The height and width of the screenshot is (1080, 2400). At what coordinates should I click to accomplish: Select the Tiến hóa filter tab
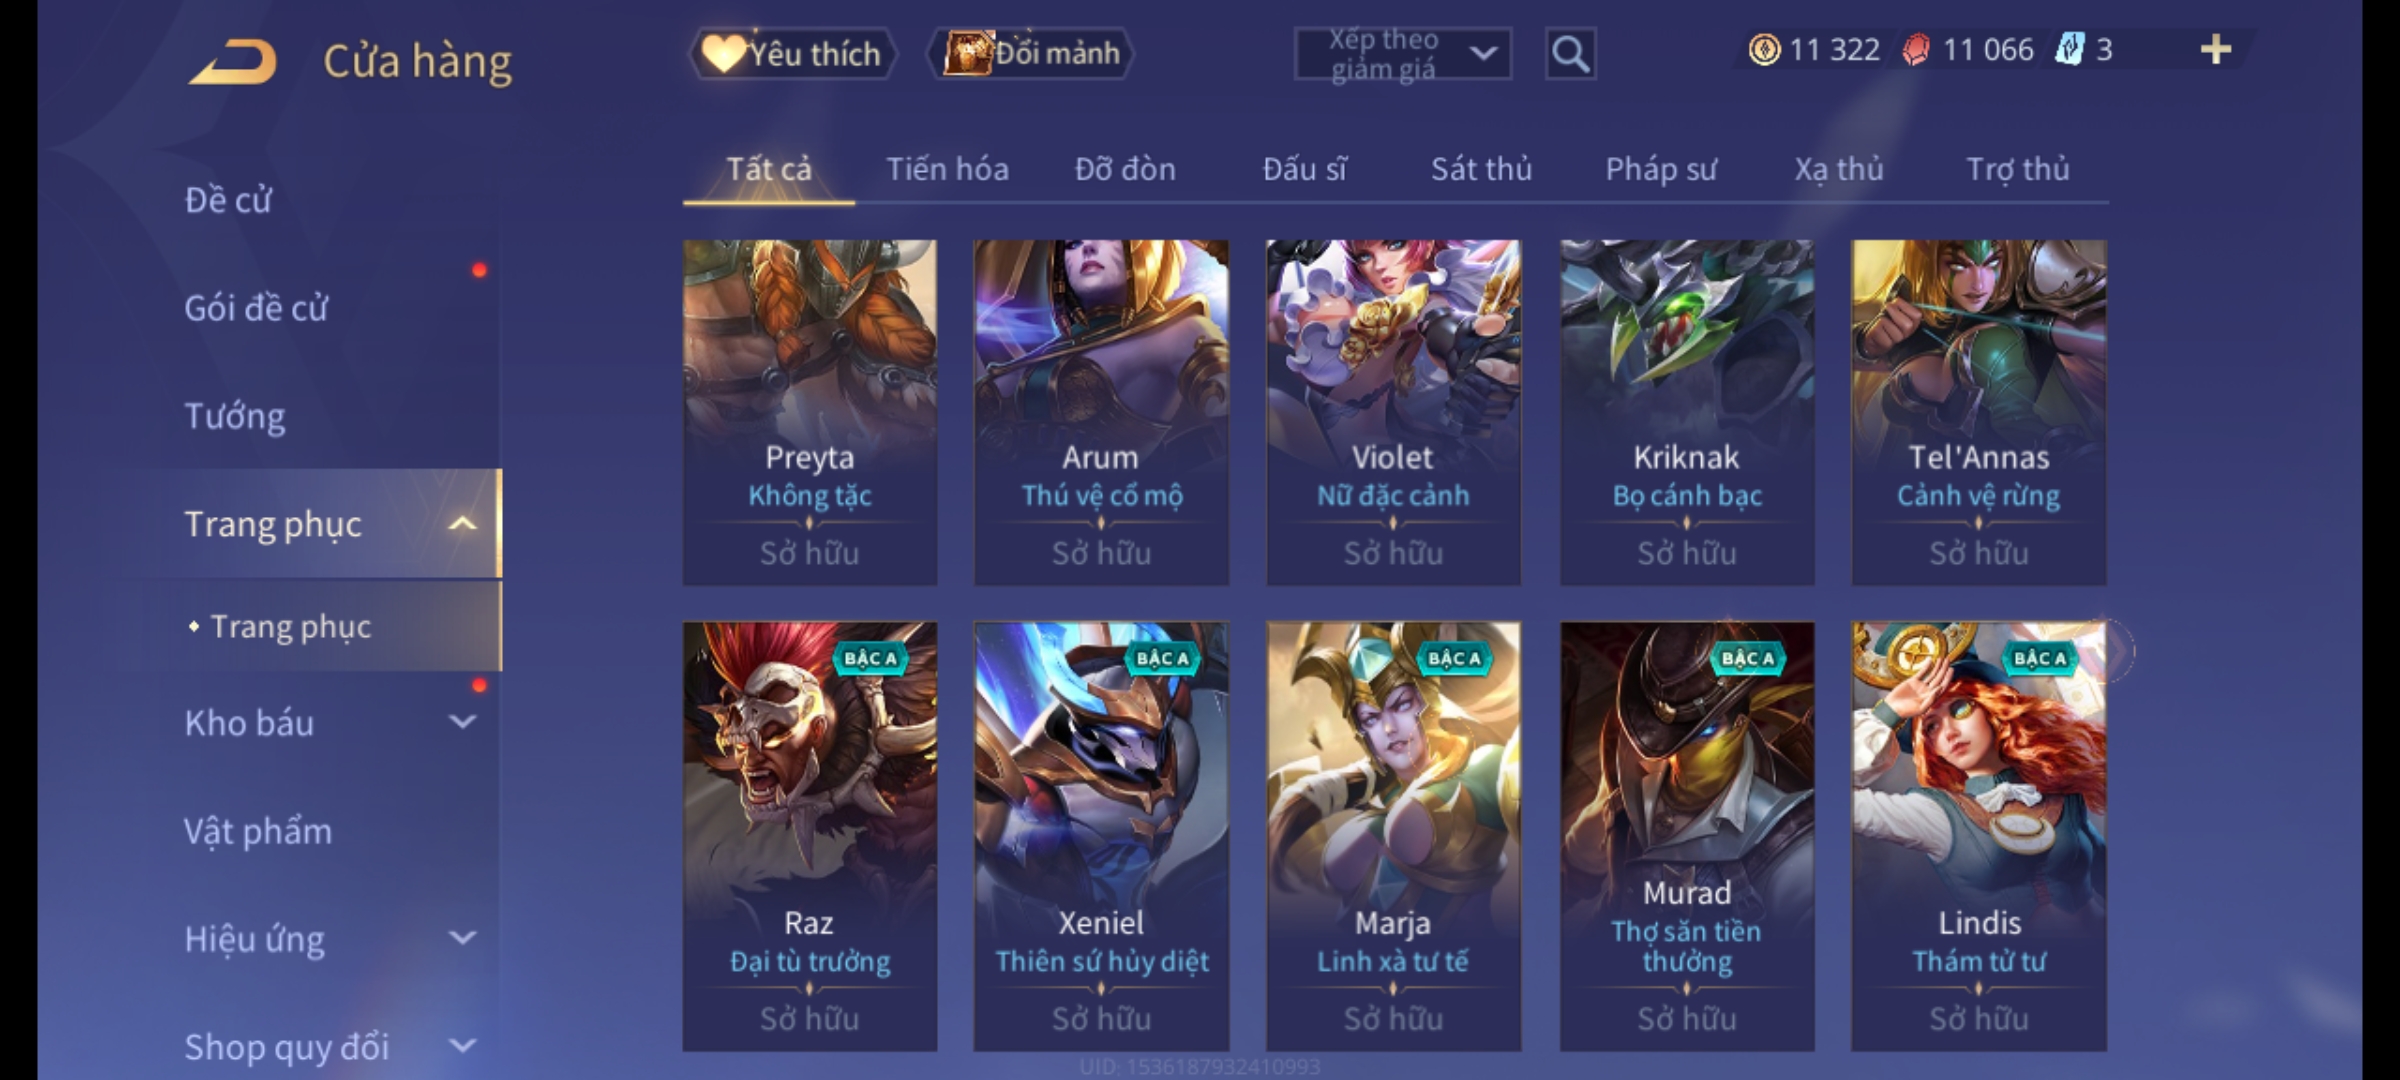click(947, 169)
